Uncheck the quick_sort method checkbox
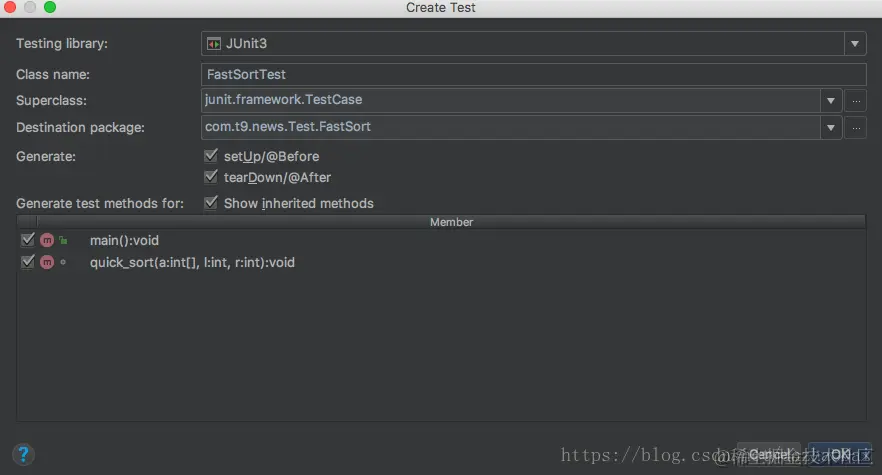882x475 pixels. click(x=28, y=262)
